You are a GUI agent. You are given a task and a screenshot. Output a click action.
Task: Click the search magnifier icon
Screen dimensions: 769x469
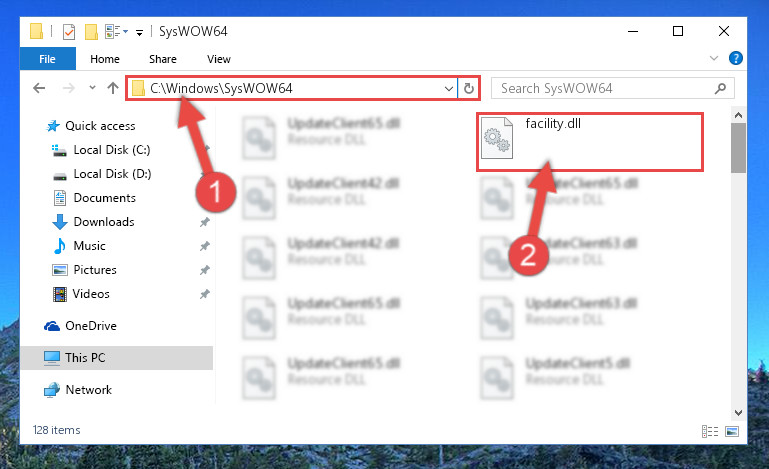point(720,88)
